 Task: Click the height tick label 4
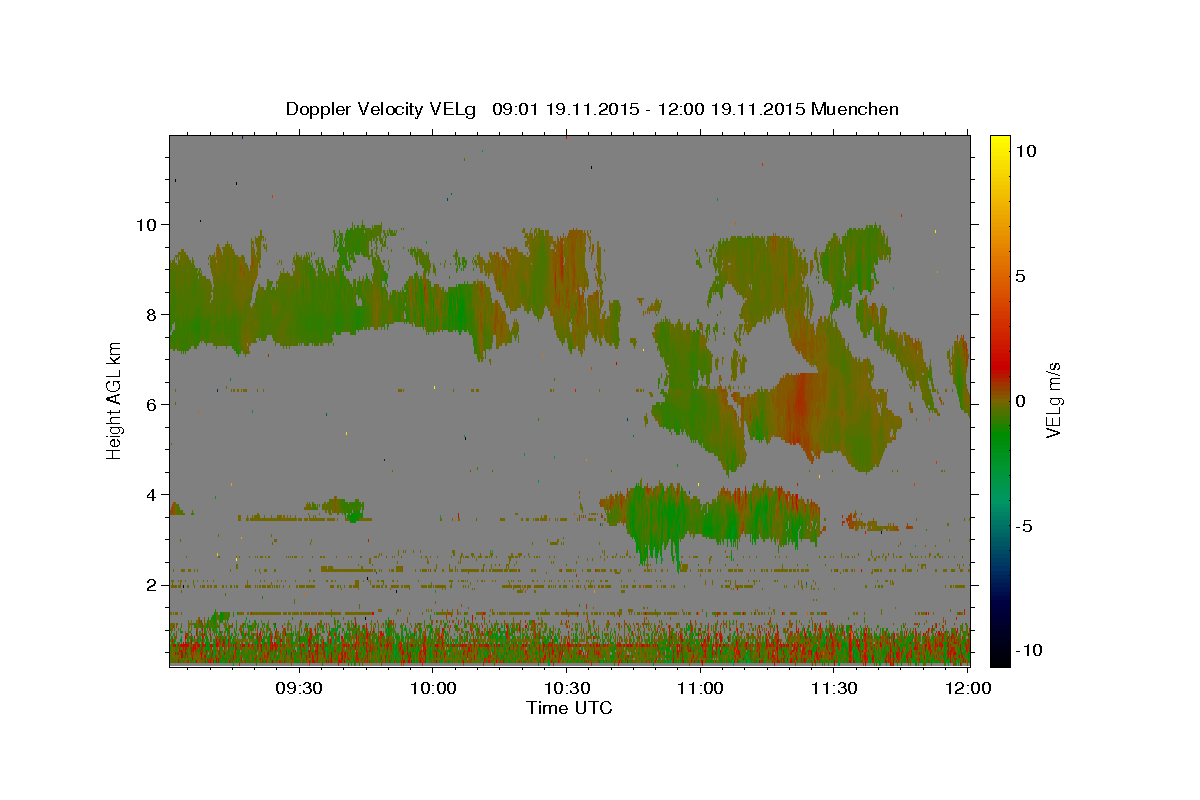152,494
